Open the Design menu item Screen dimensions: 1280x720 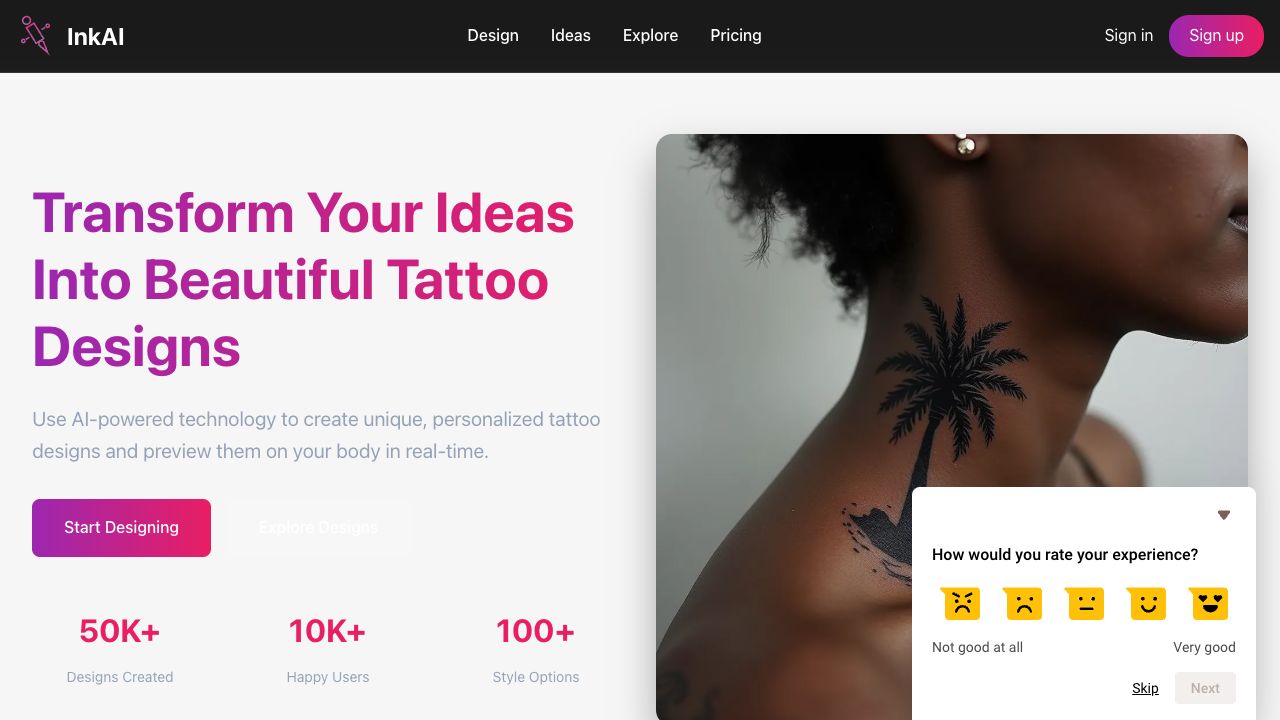click(x=493, y=36)
